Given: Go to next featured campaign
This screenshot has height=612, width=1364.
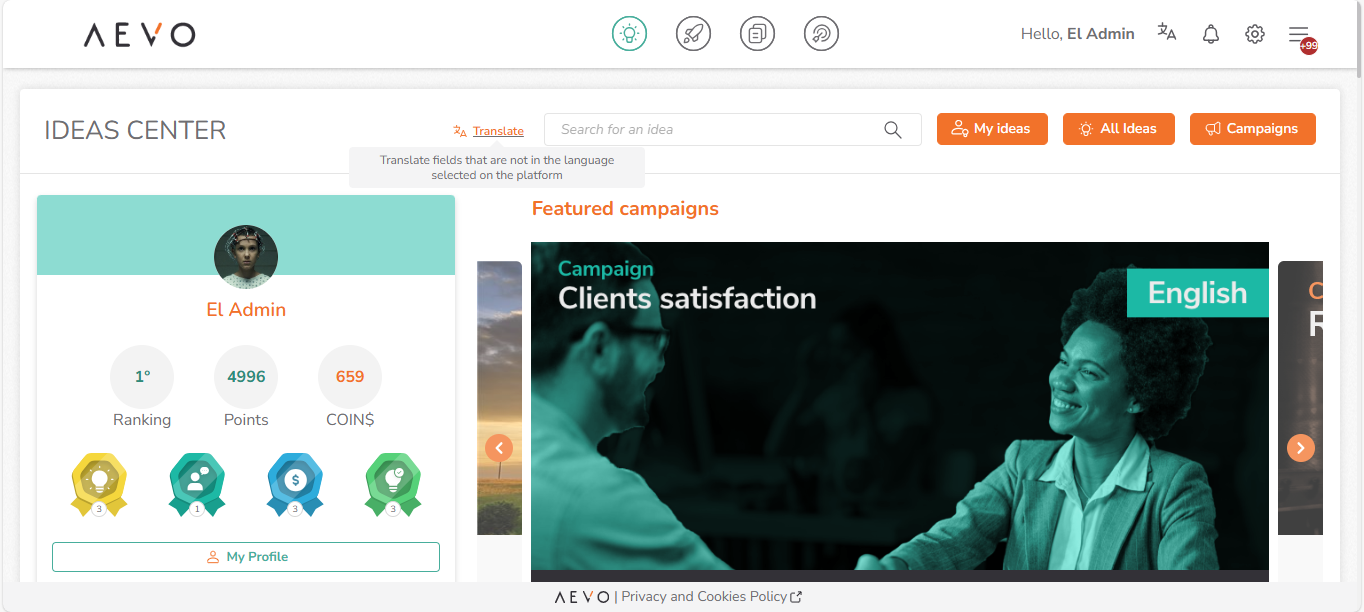Looking at the screenshot, I should pyautogui.click(x=1300, y=447).
